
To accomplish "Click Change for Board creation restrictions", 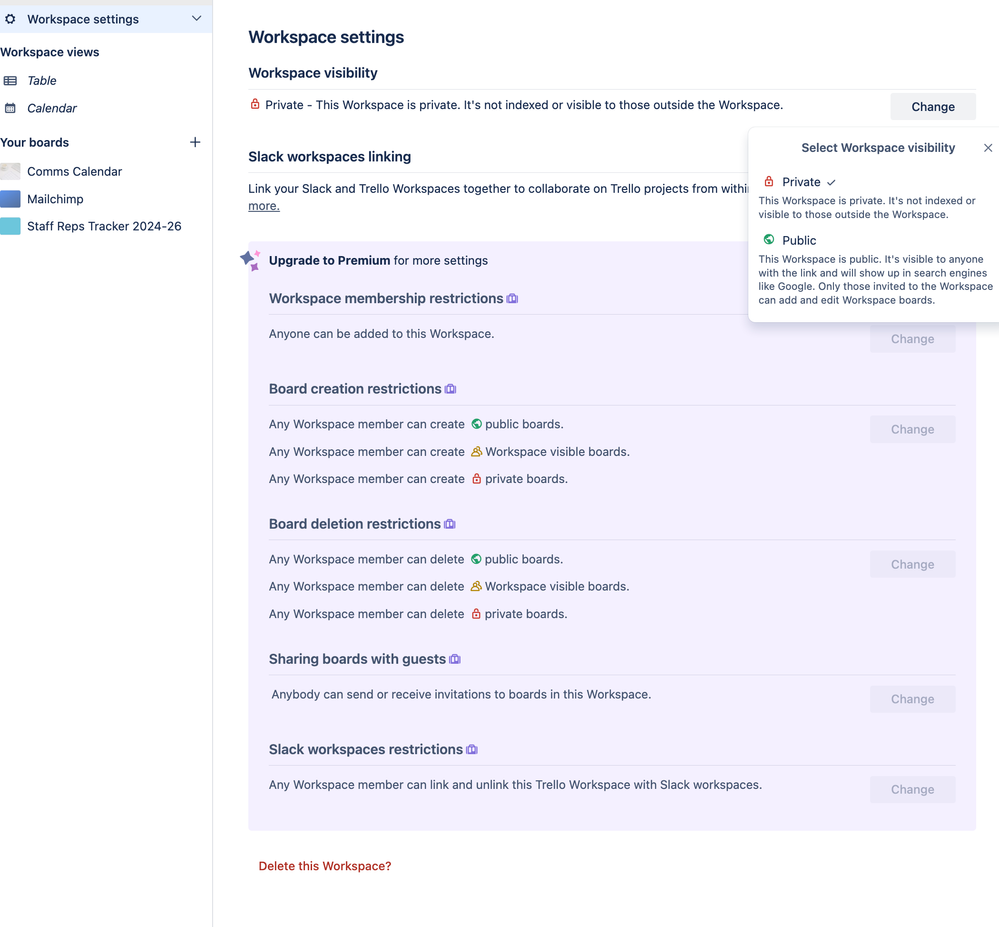I will (x=912, y=429).
